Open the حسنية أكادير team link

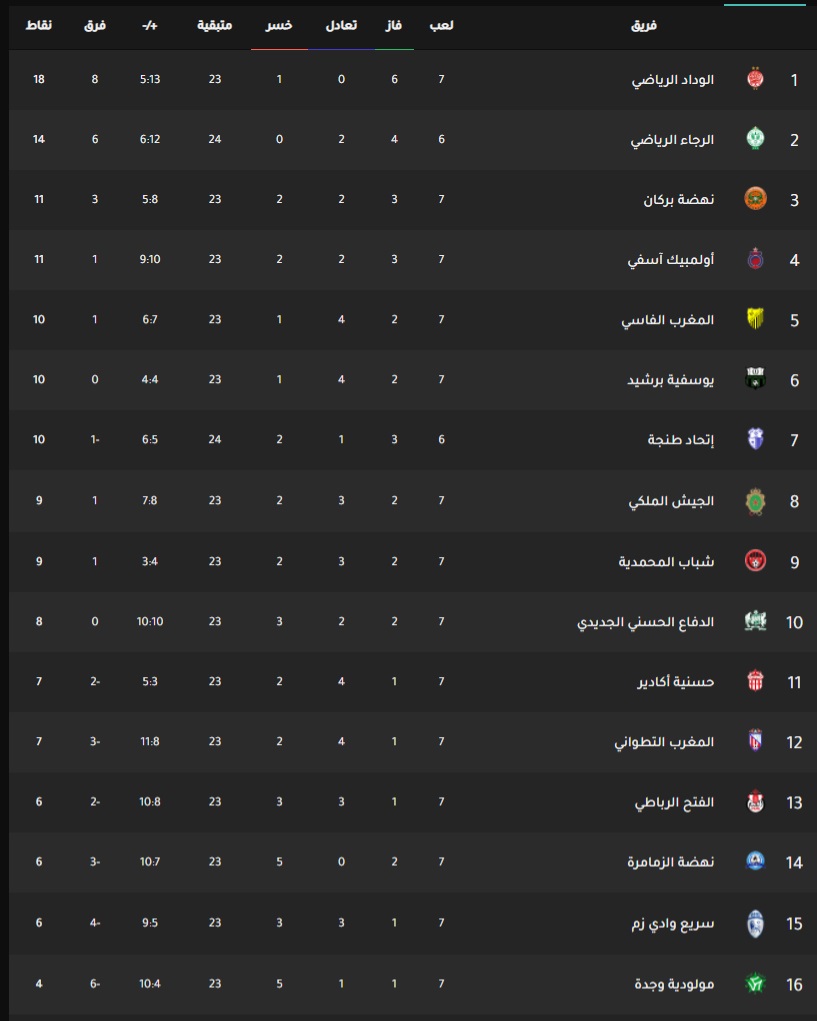tap(675, 682)
